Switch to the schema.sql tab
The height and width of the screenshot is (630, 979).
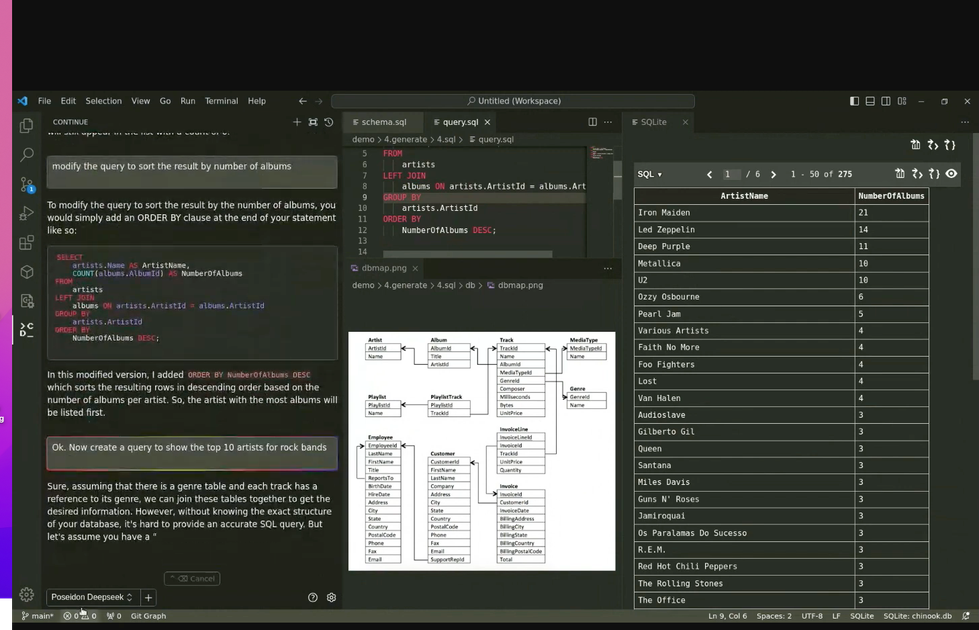coord(383,122)
